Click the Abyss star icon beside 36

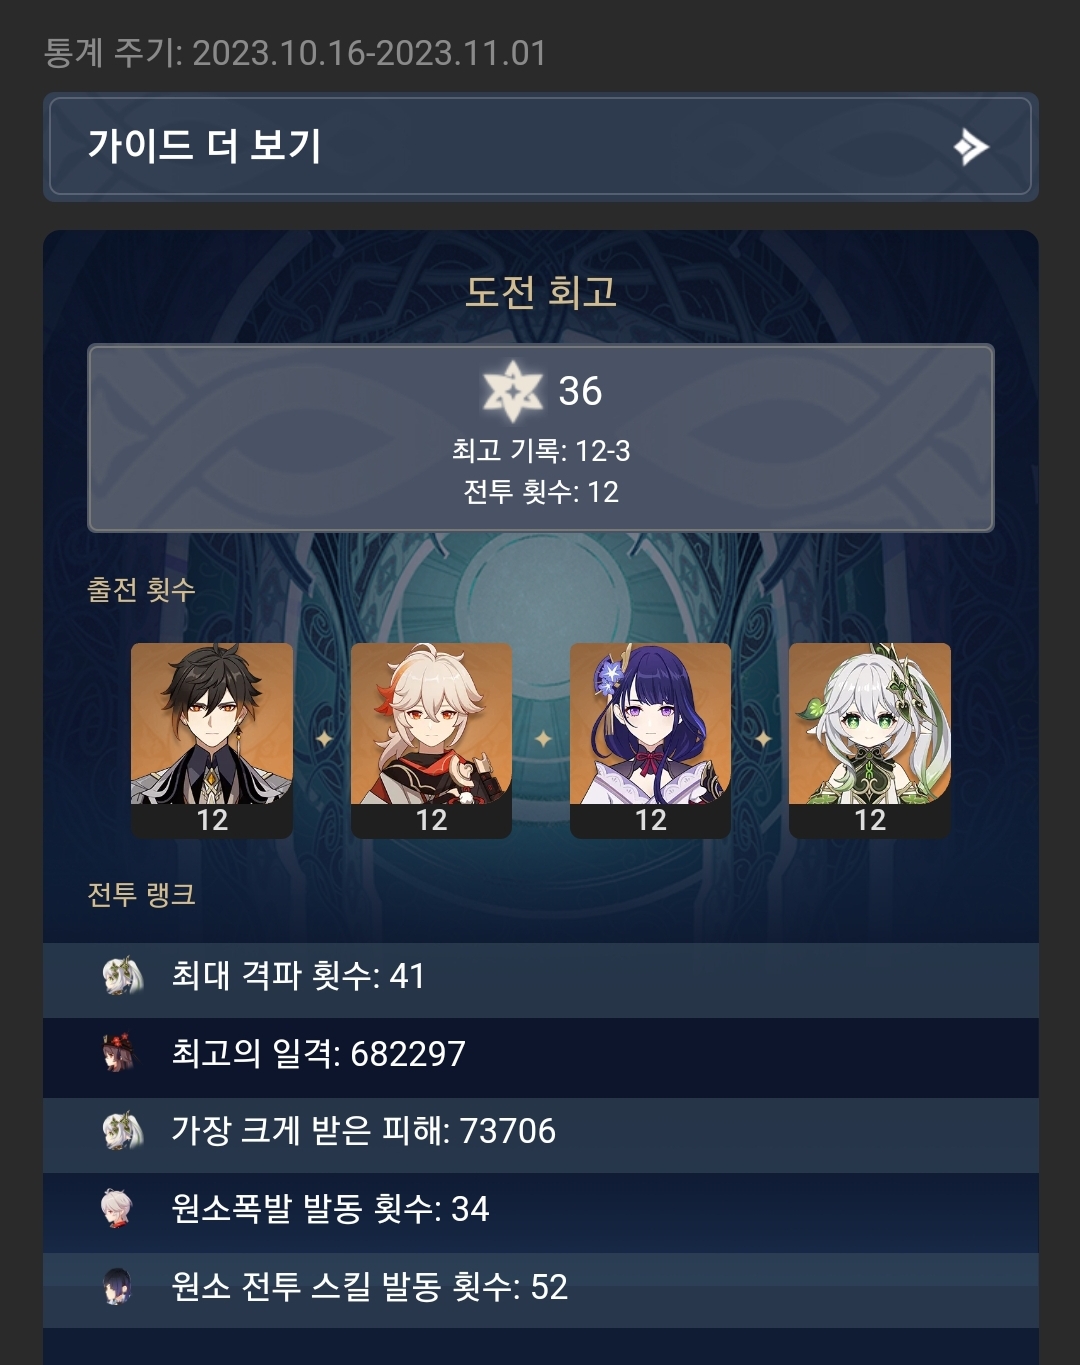point(512,391)
